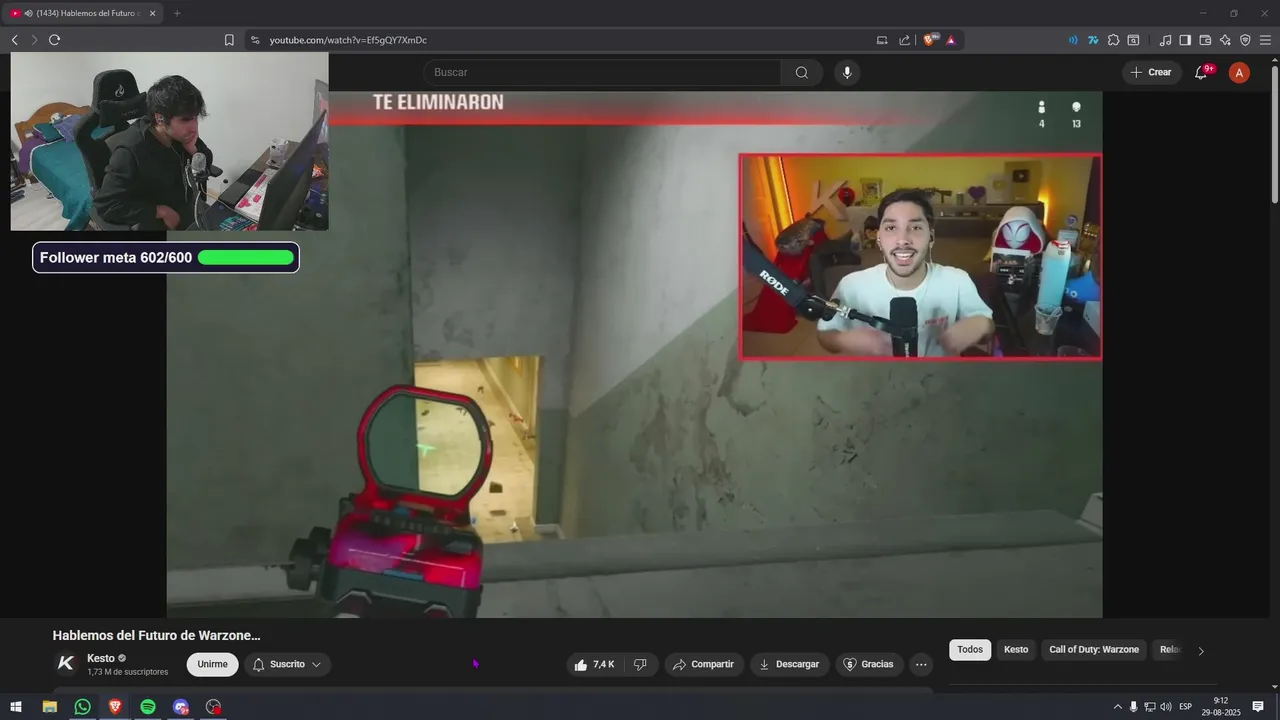
Task: Open the Brave VPN shield icon
Action: click(x=1245, y=40)
